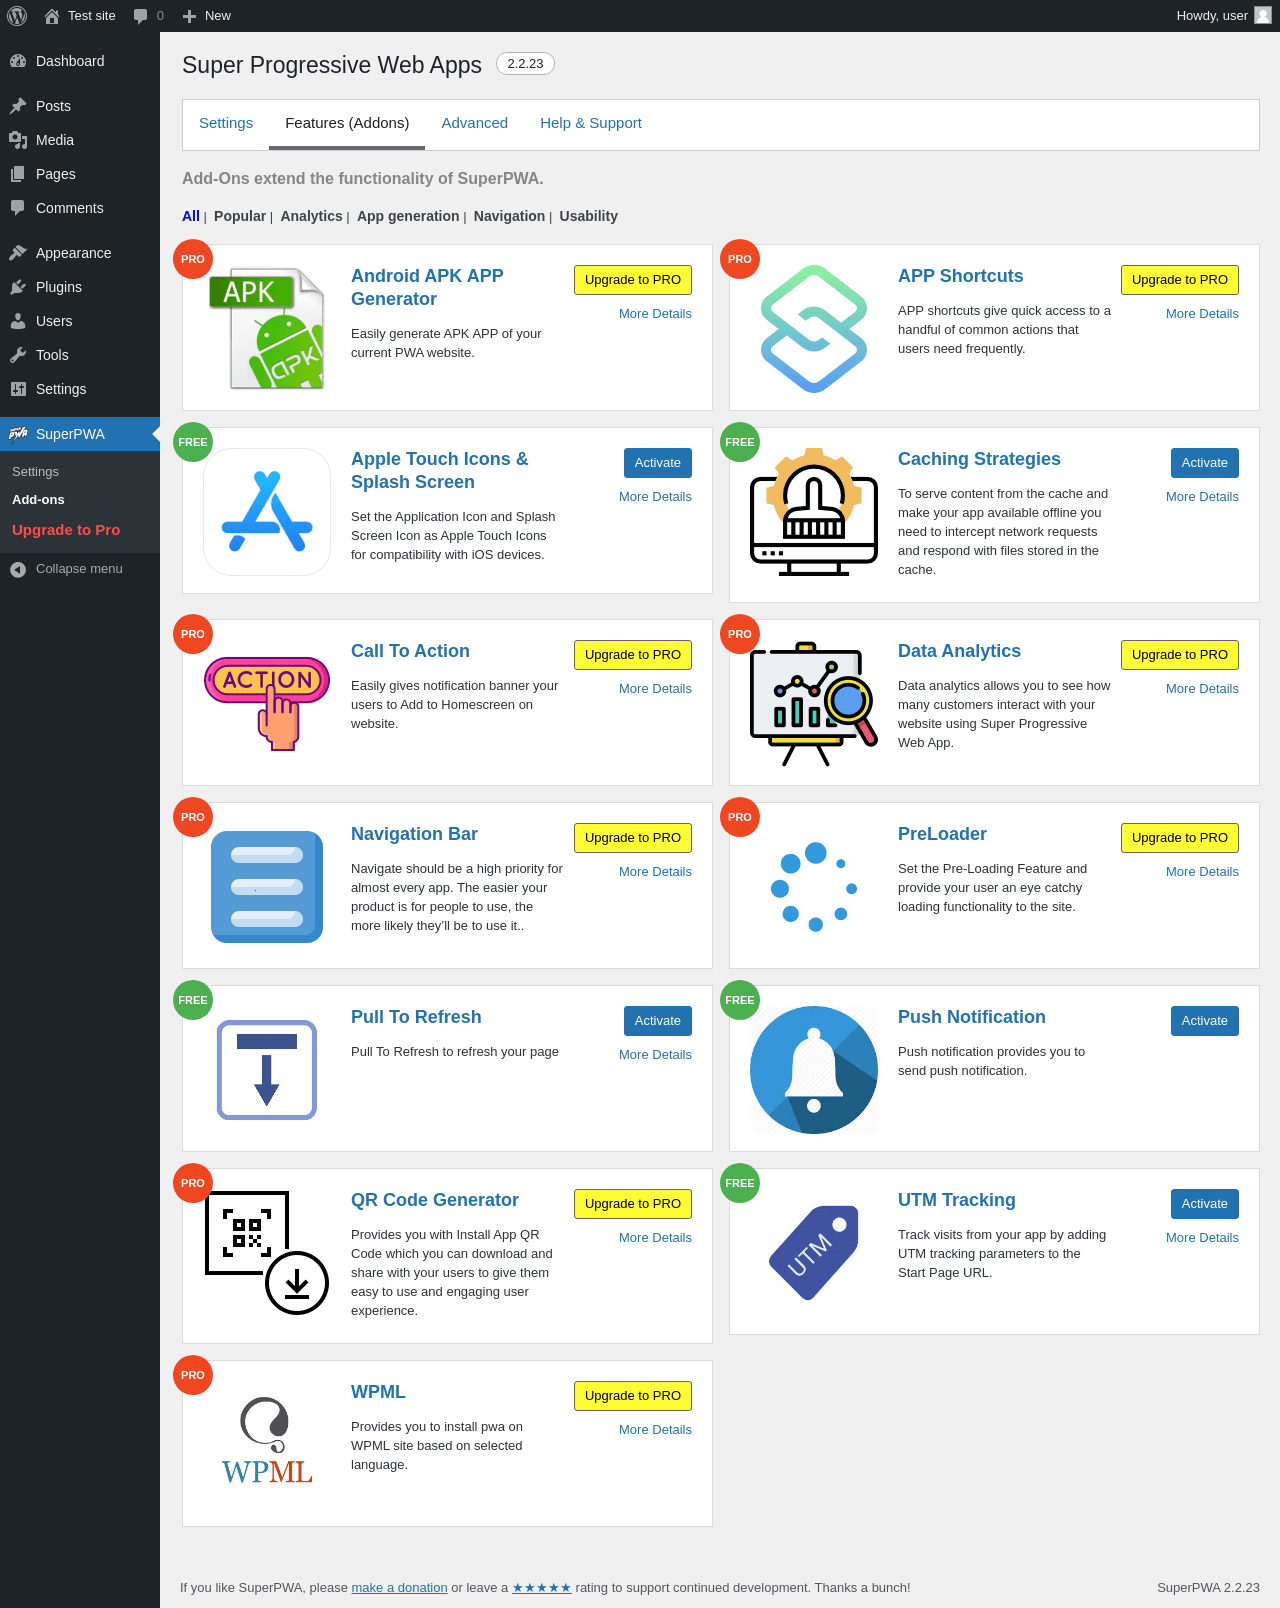Click the Data Analytics chart icon
The height and width of the screenshot is (1608, 1280).
pos(814,704)
